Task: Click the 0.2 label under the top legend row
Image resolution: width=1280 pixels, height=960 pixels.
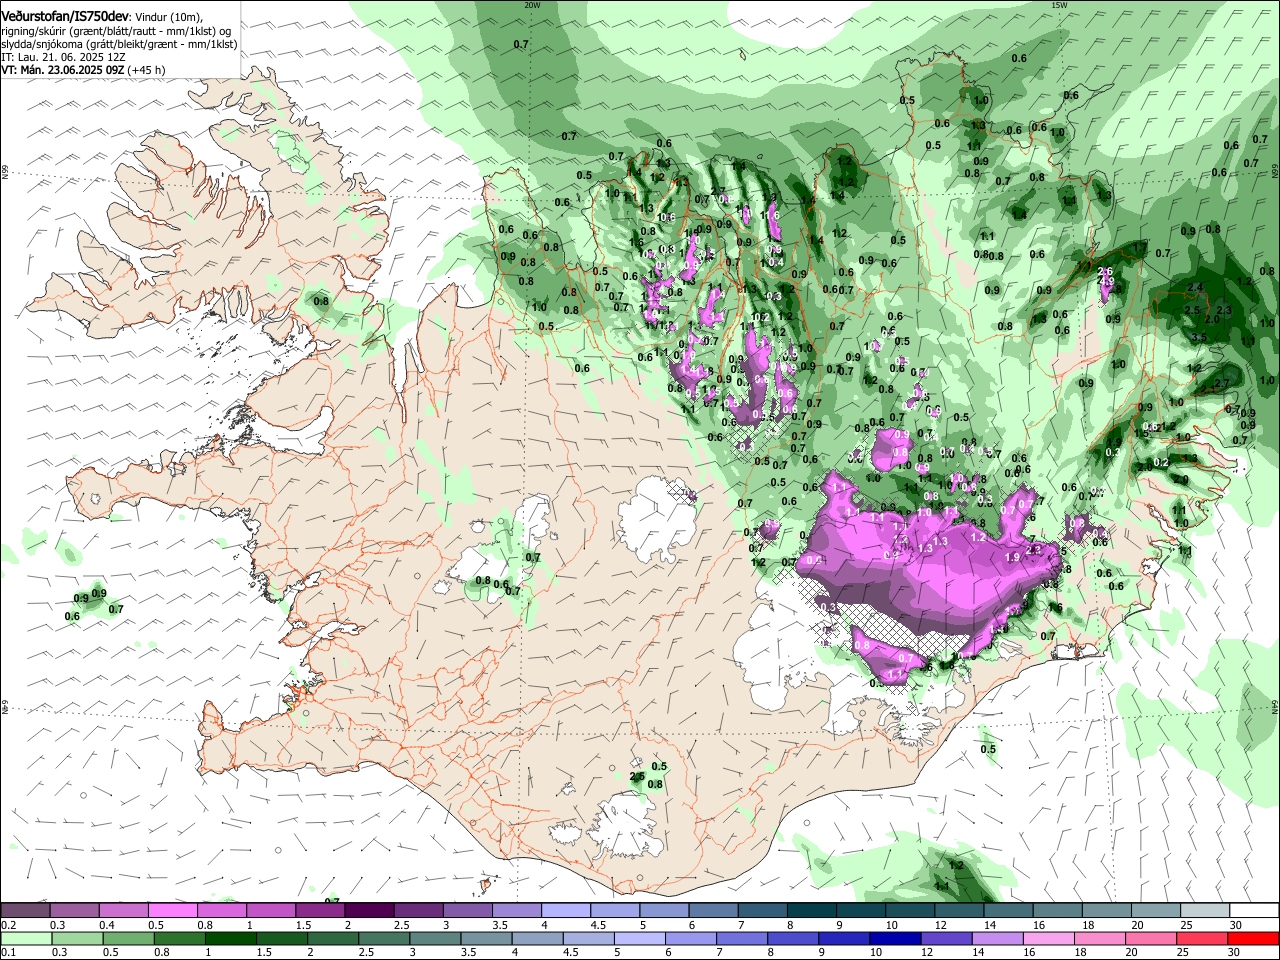Action: tap(7, 924)
